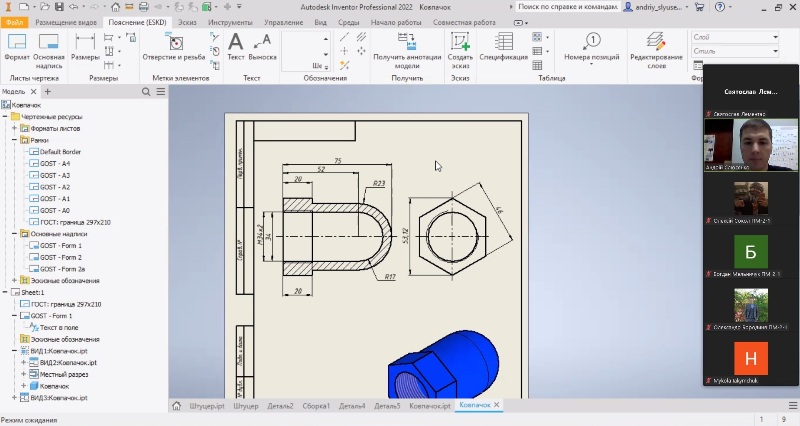Switch to the Эскиз ribbon tab
Screen dimensions: 800x426
coord(186,20)
